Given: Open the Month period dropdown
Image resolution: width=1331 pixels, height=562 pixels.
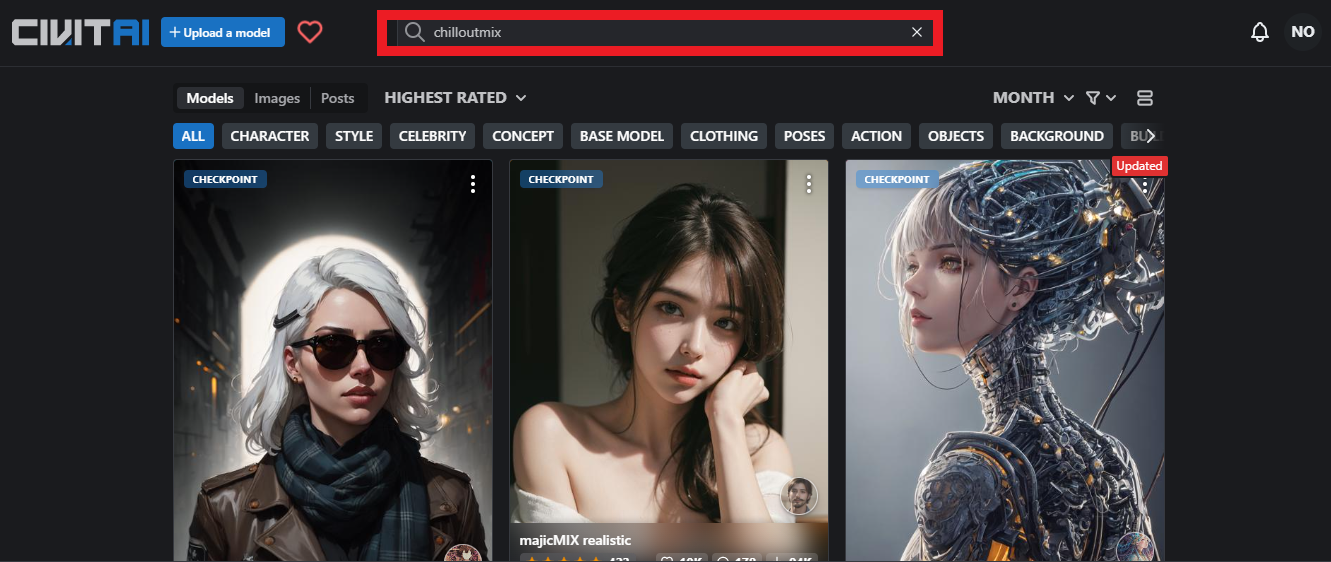Looking at the screenshot, I should point(1033,98).
